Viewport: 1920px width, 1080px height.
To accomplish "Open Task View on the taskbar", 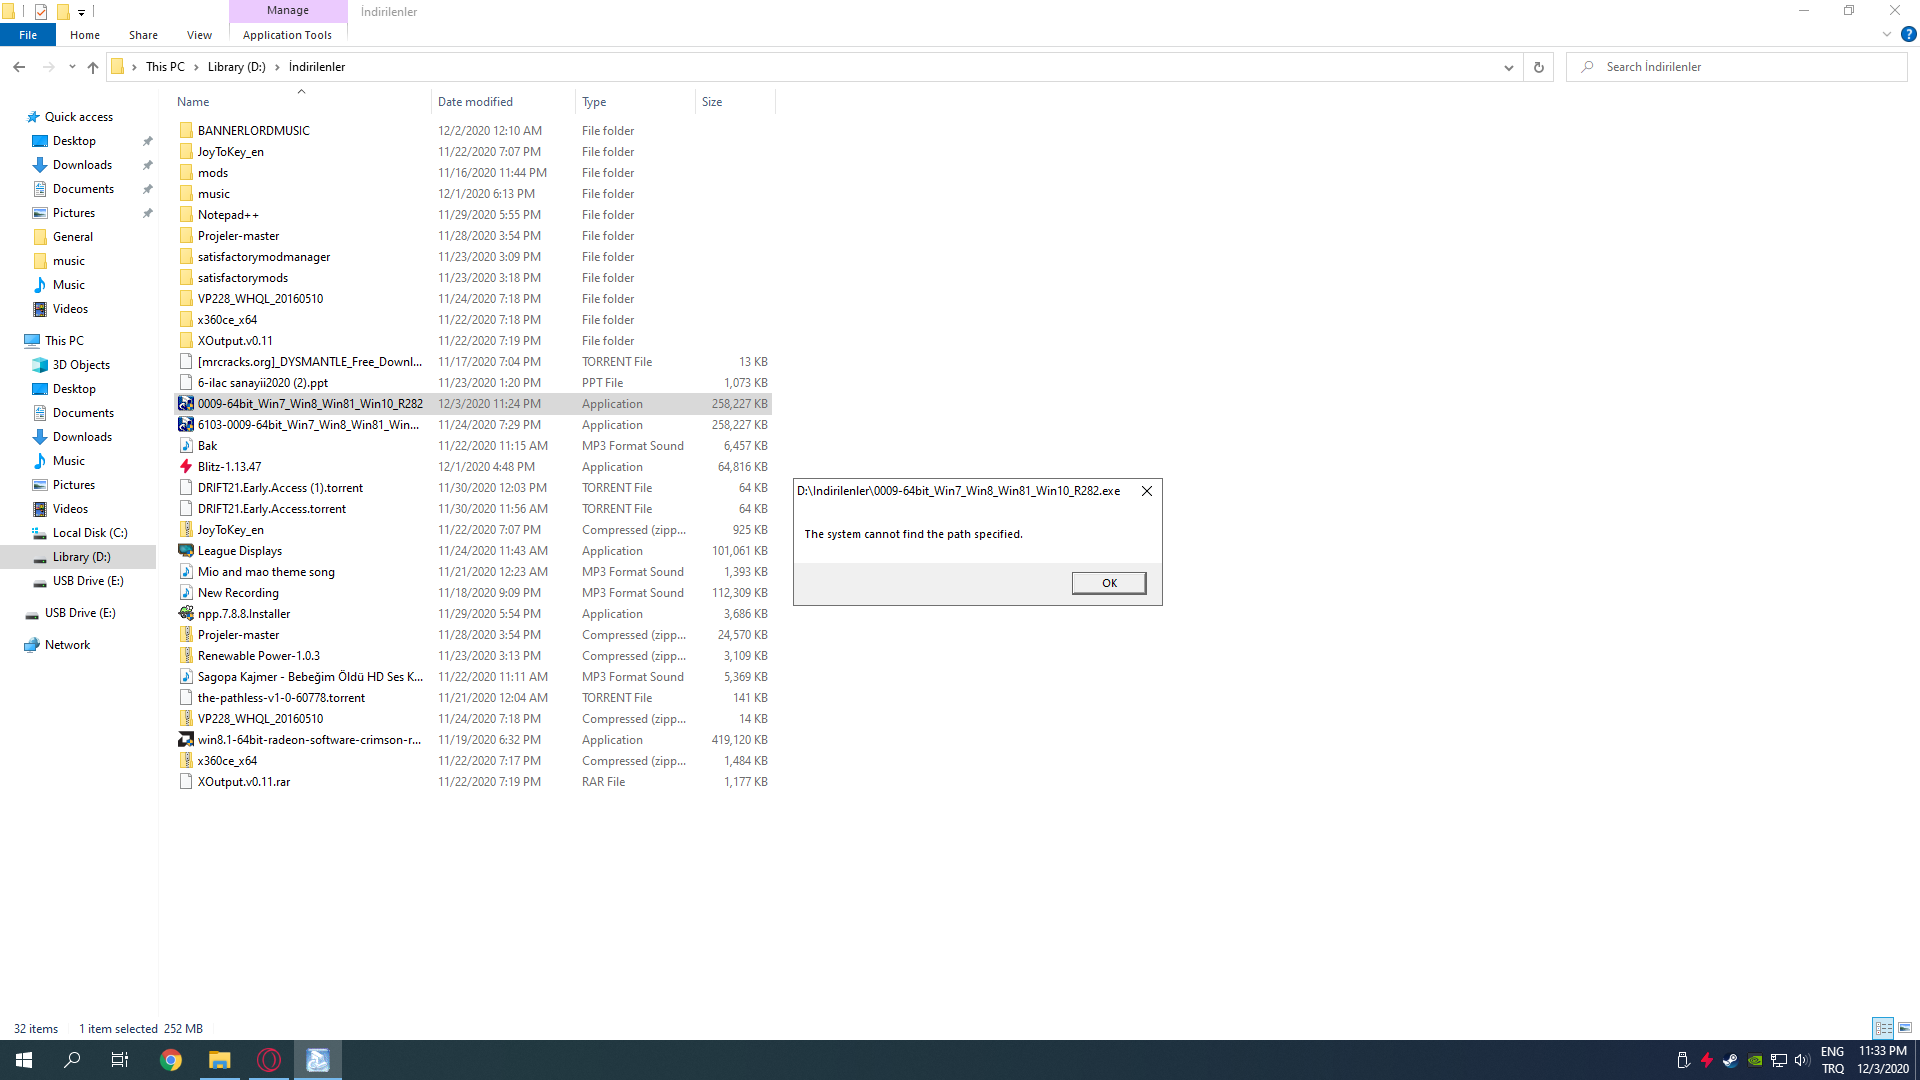I will tap(120, 1060).
